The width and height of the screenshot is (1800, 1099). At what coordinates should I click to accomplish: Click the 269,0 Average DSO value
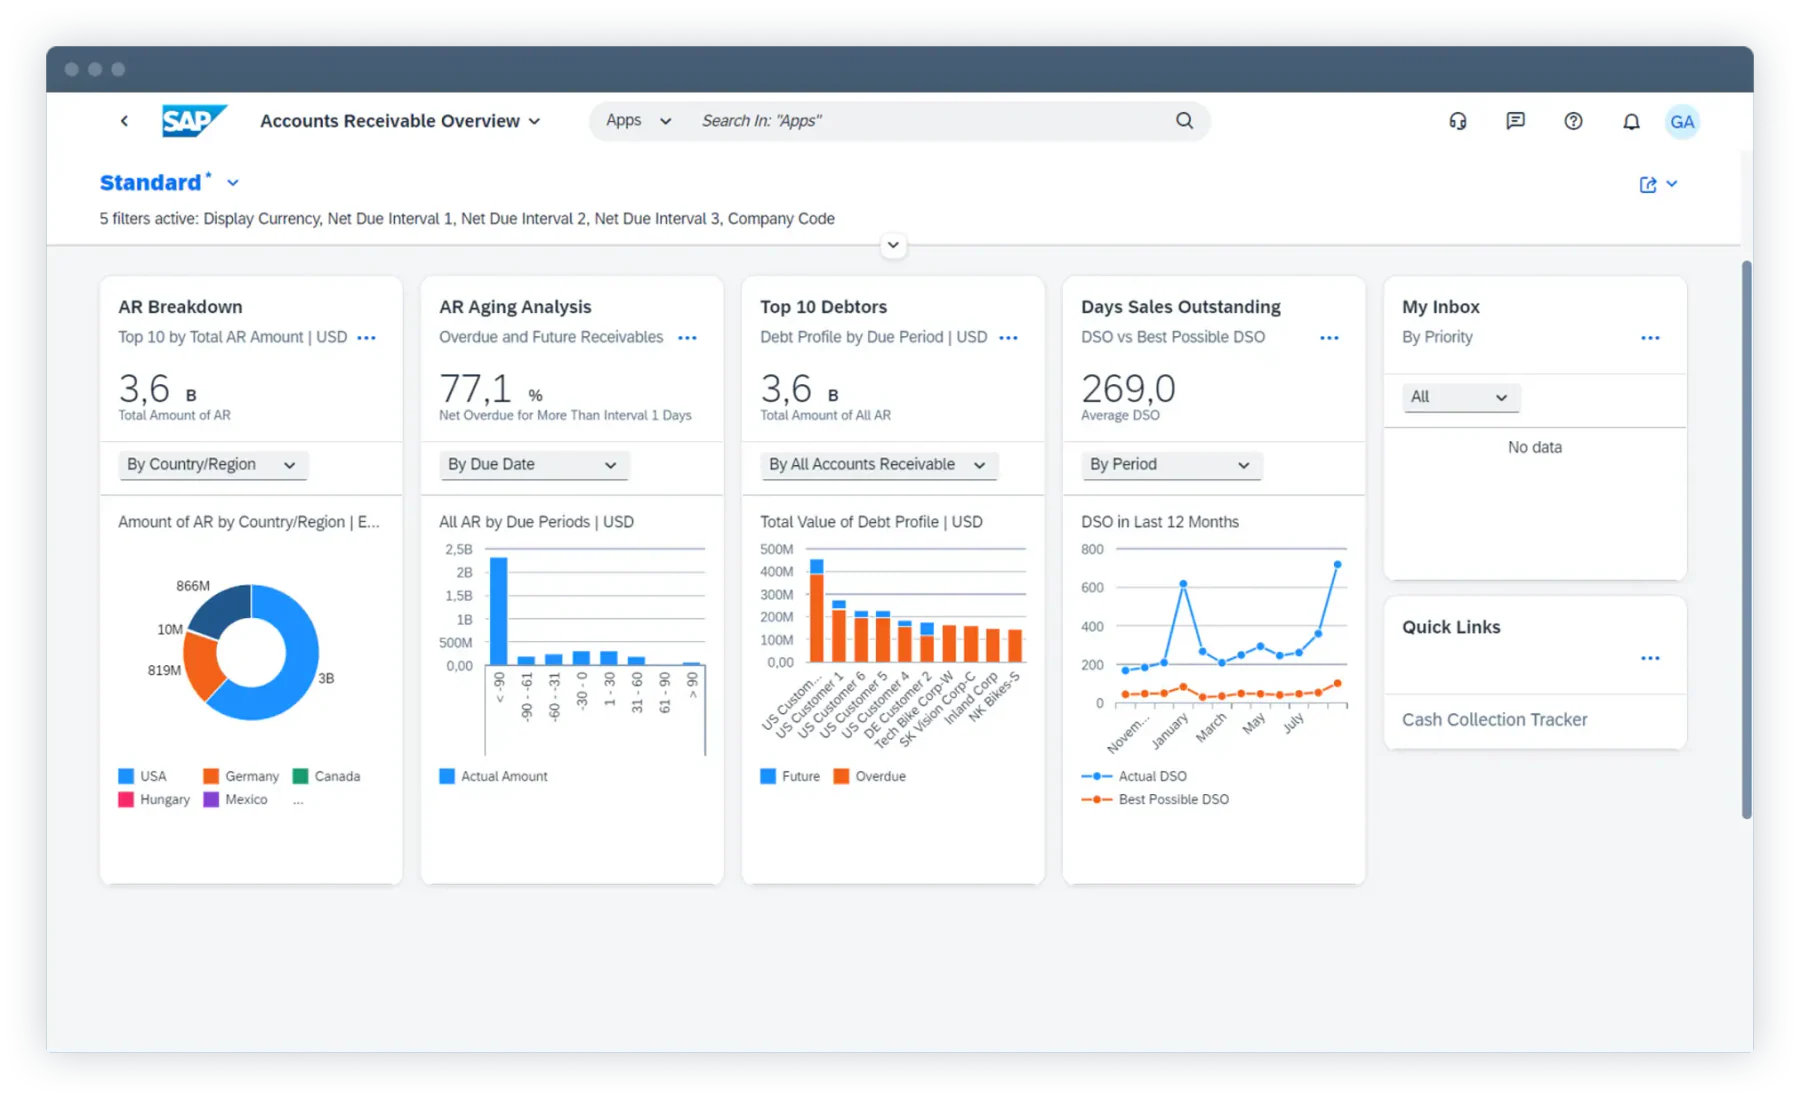click(1128, 389)
